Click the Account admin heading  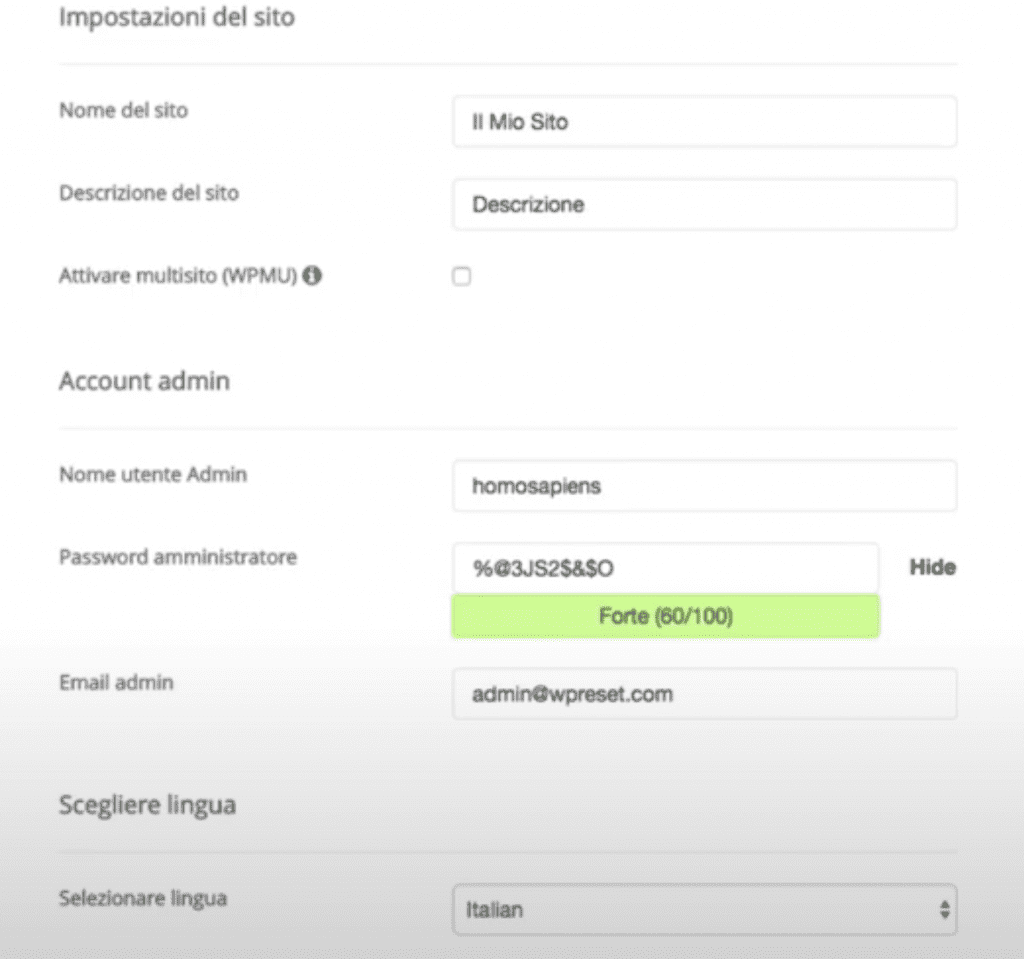[x=144, y=381]
